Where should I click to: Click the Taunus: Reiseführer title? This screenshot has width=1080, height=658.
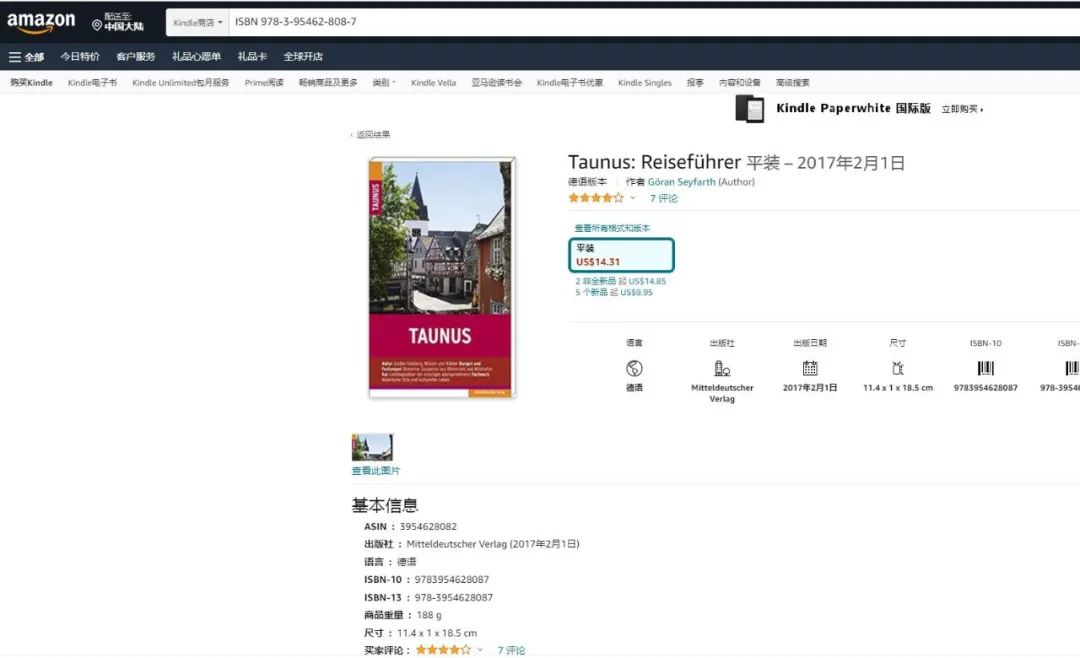pyautogui.click(x=654, y=162)
